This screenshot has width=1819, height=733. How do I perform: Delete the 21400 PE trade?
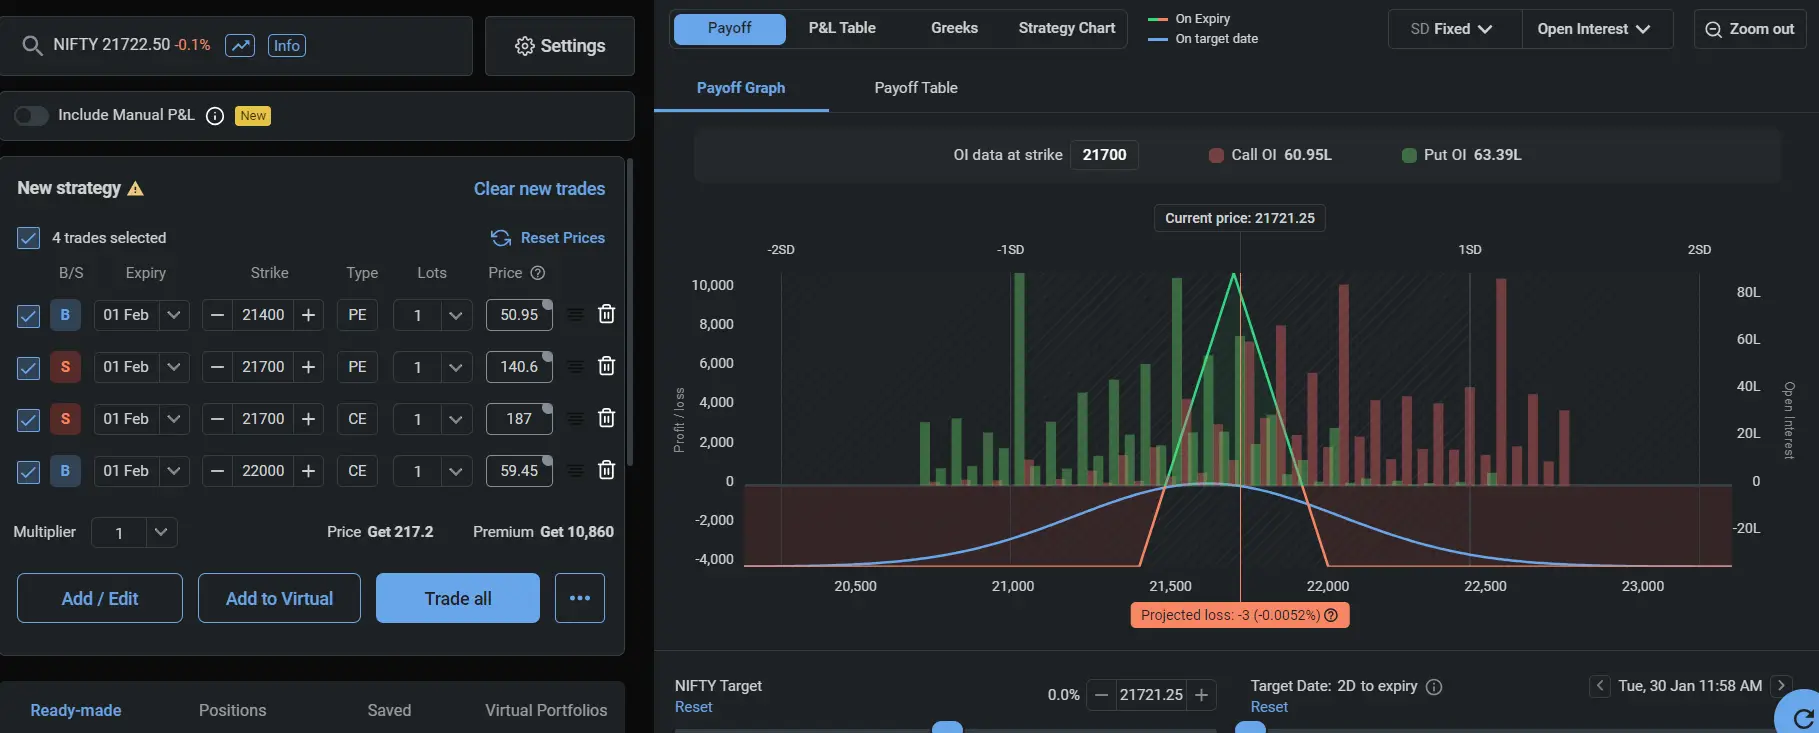click(x=606, y=314)
